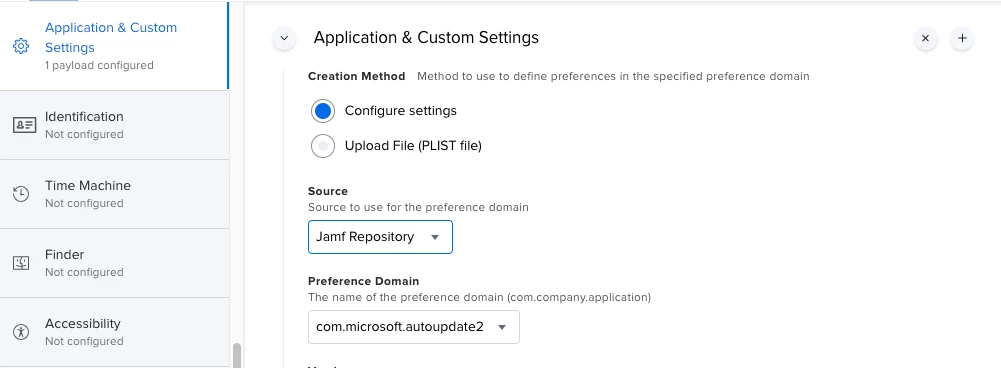Open the com.microsoft.autoupdate2 preference domain dropdown
The height and width of the screenshot is (368, 1001).
click(x=414, y=327)
